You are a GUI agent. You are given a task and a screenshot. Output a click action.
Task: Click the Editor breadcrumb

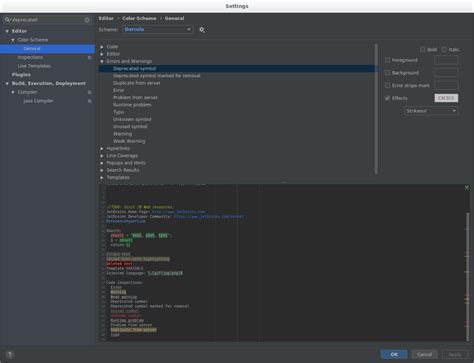click(106, 18)
